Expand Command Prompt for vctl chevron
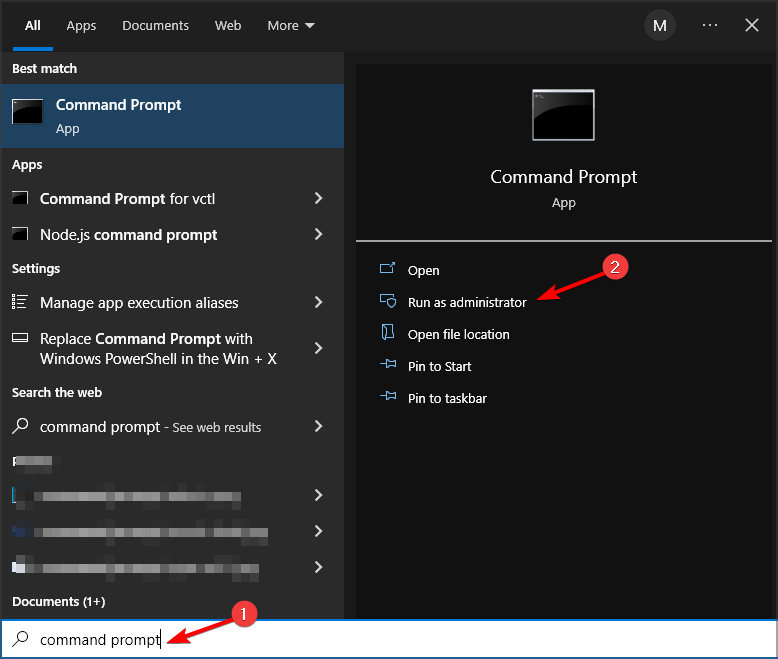This screenshot has height=659, width=778. 318,199
